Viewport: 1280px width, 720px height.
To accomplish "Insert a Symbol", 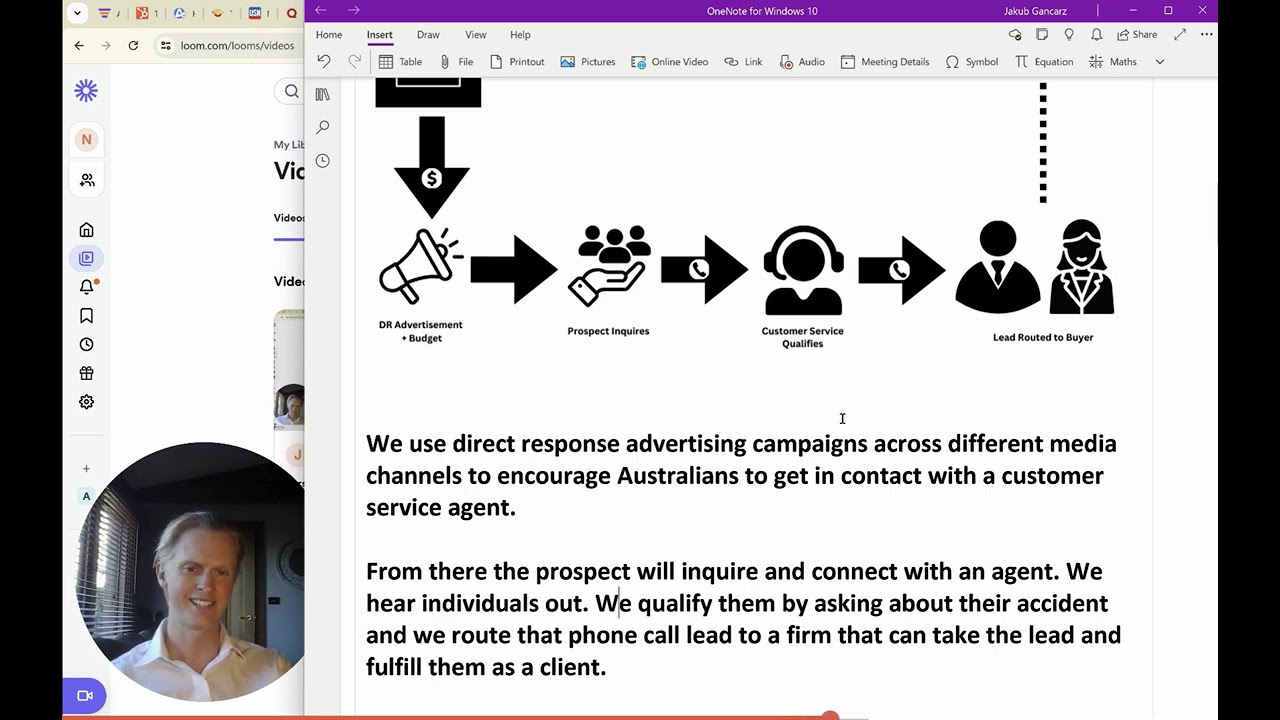I will [x=972, y=61].
